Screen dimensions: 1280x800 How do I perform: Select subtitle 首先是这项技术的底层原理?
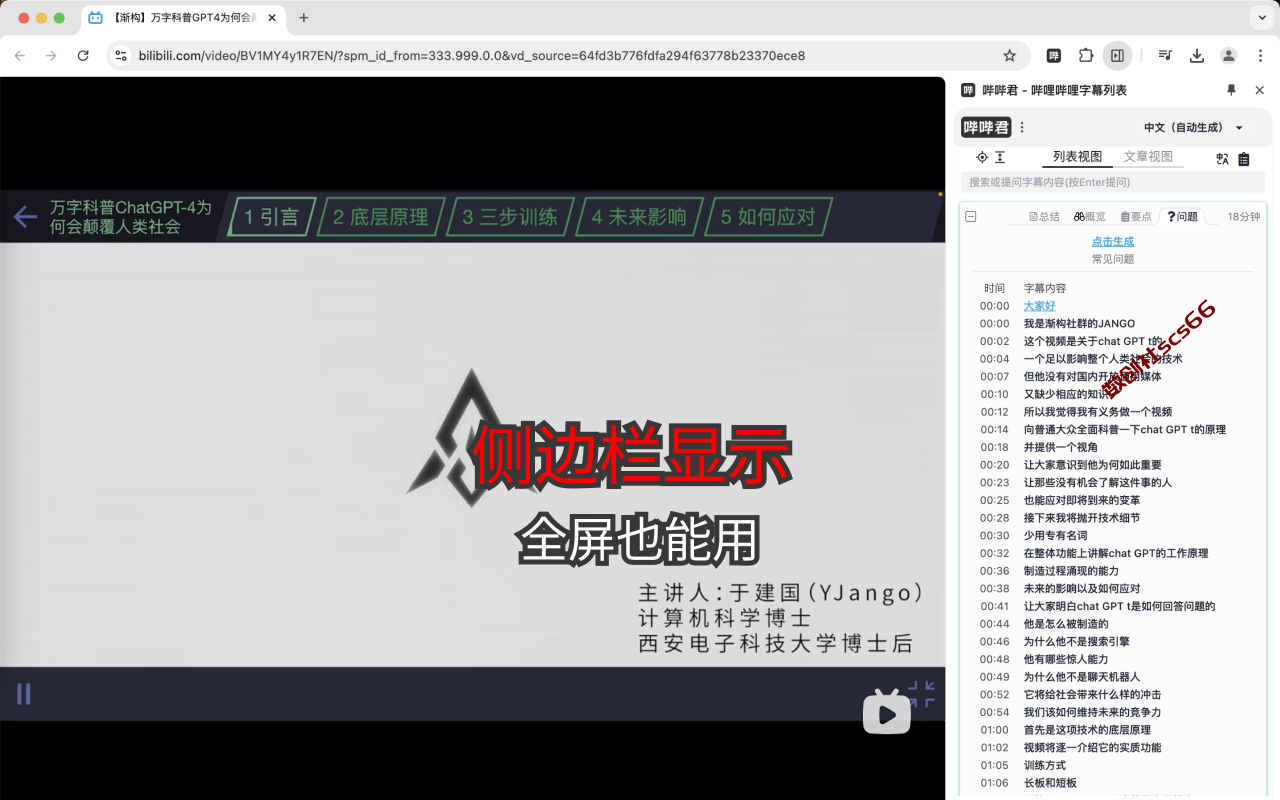(1087, 729)
